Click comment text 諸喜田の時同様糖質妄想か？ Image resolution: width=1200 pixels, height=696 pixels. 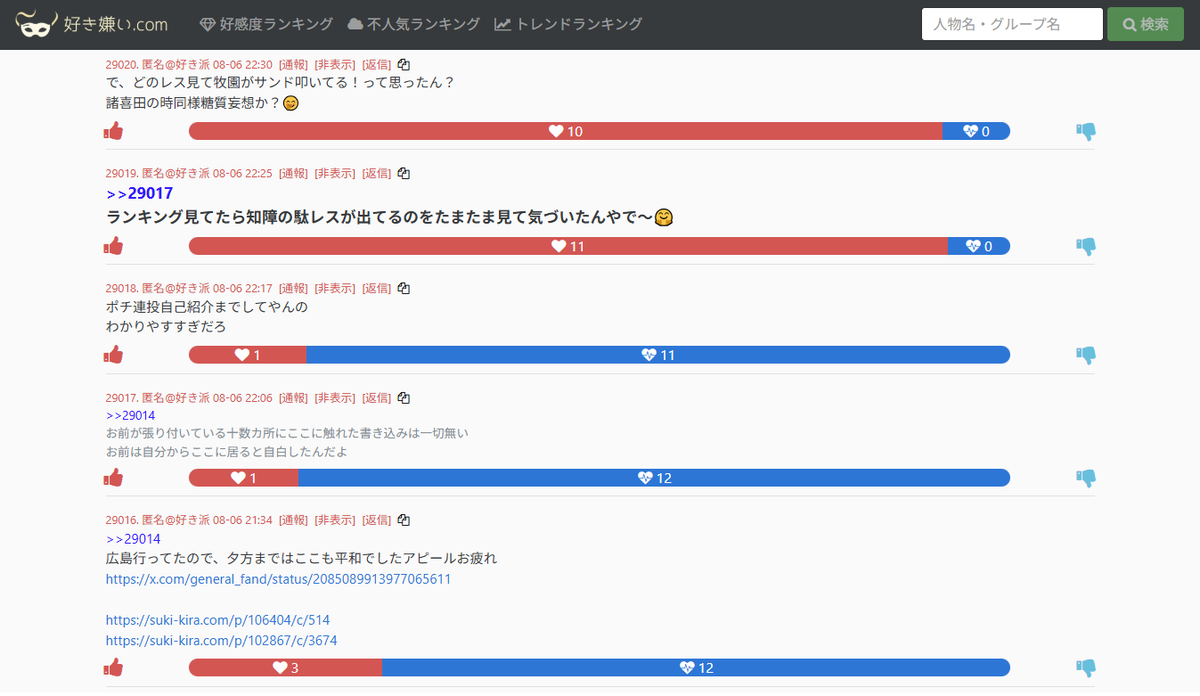click(x=194, y=102)
